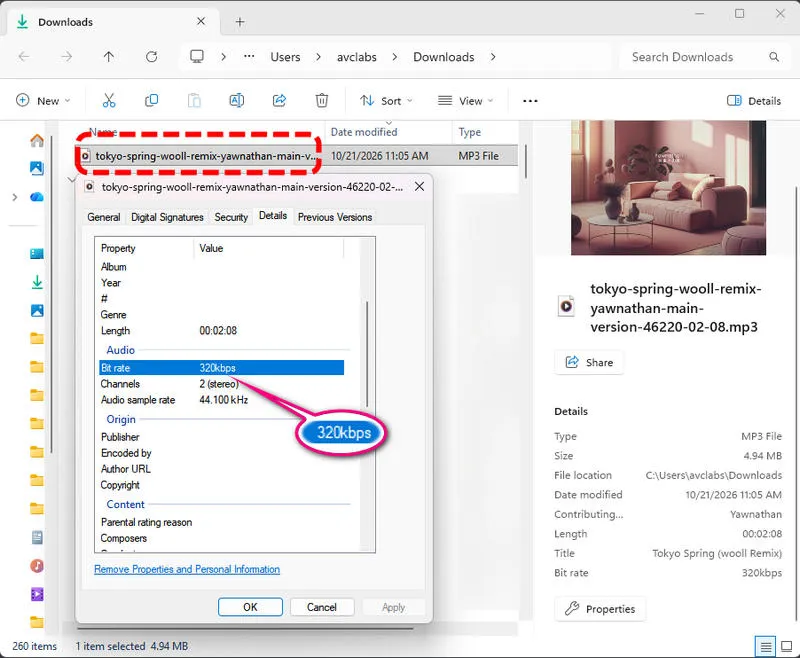This screenshot has width=800, height=658.
Task: Click the OK button
Action: [250, 607]
